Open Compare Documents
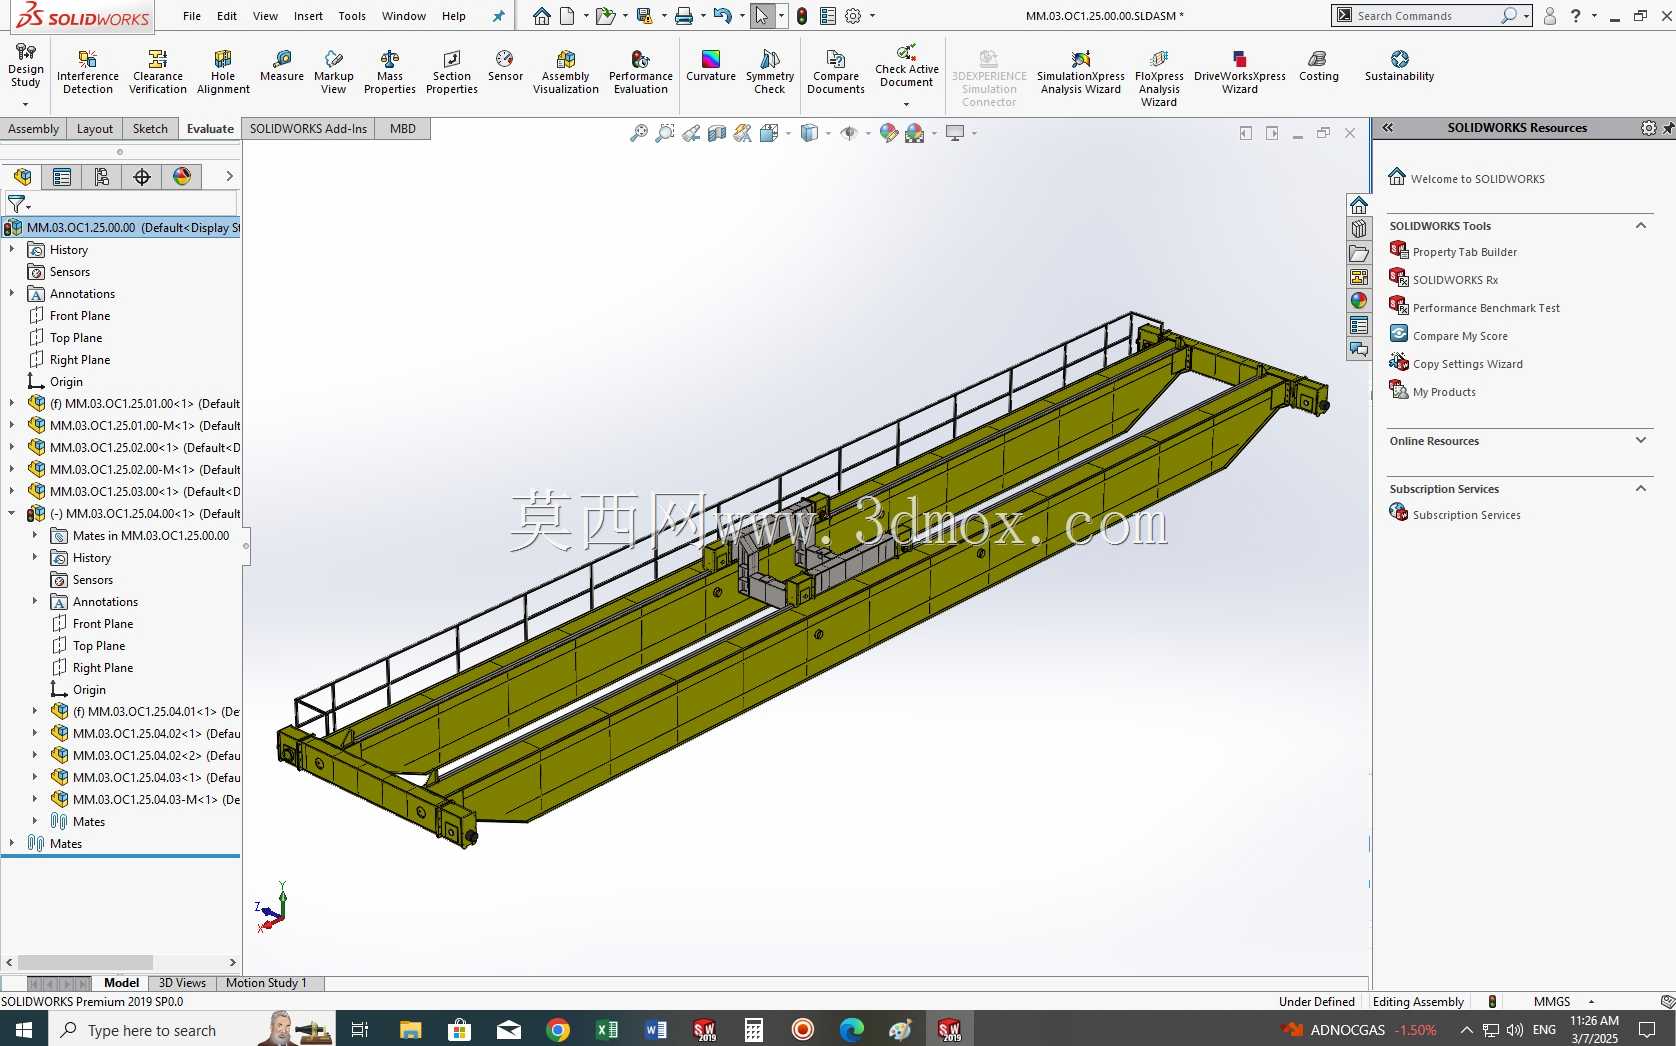This screenshot has height=1046, width=1676. pyautogui.click(x=836, y=73)
